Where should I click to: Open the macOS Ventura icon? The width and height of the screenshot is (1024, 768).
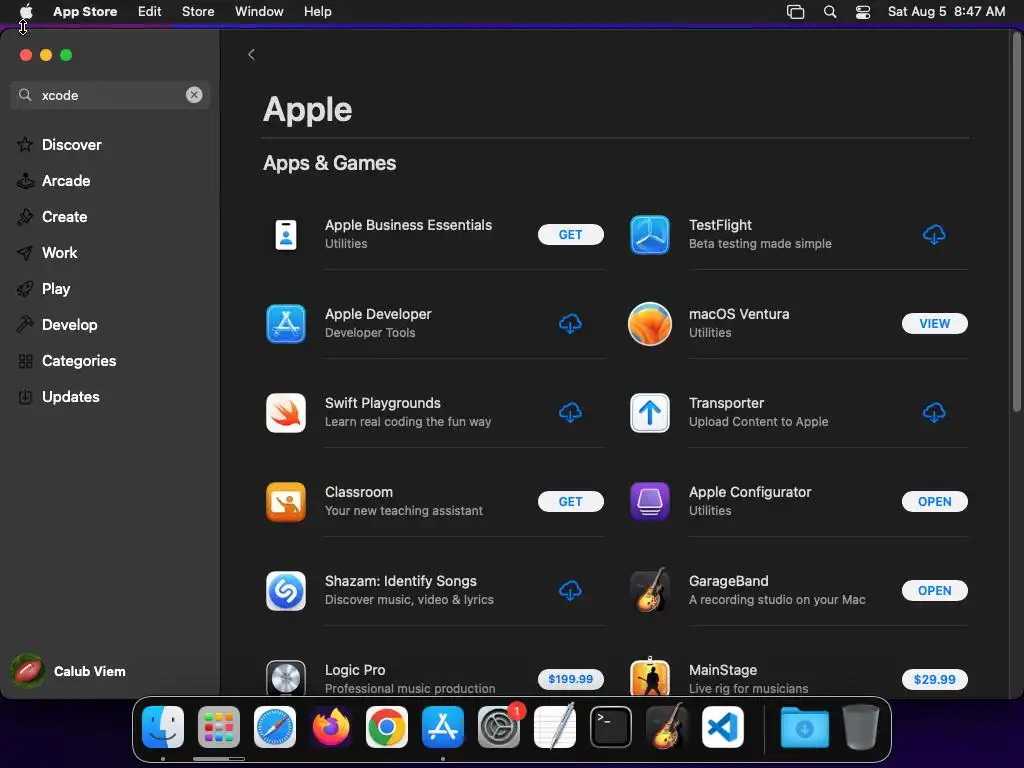click(650, 323)
